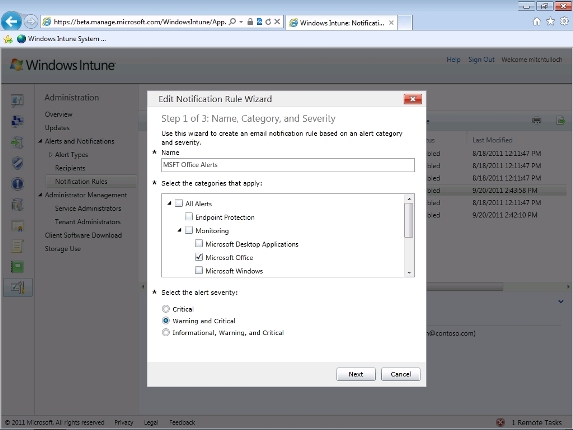Screen dimensions: 573x430
Task: Open the Computers workspace sidebar icon
Action: pyautogui.click(x=17, y=121)
